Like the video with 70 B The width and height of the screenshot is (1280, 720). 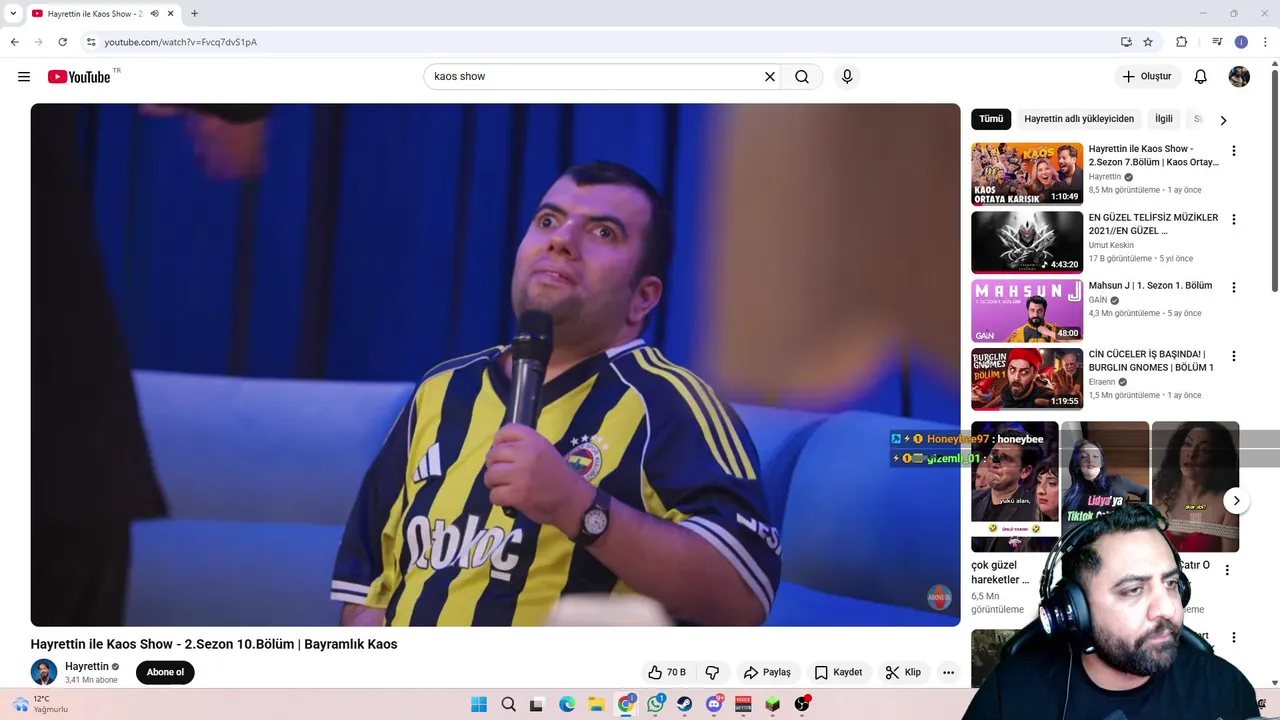666,672
